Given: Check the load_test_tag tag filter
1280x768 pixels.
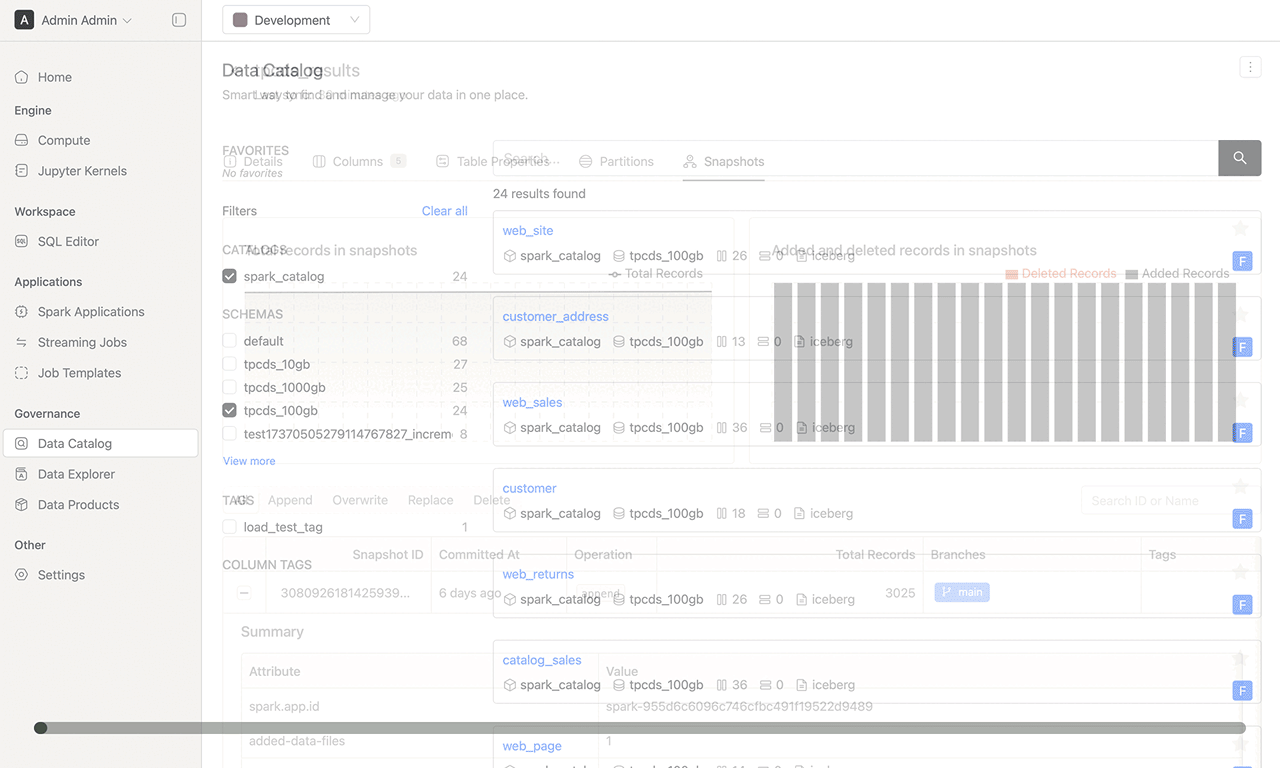Looking at the screenshot, I should tap(230, 527).
